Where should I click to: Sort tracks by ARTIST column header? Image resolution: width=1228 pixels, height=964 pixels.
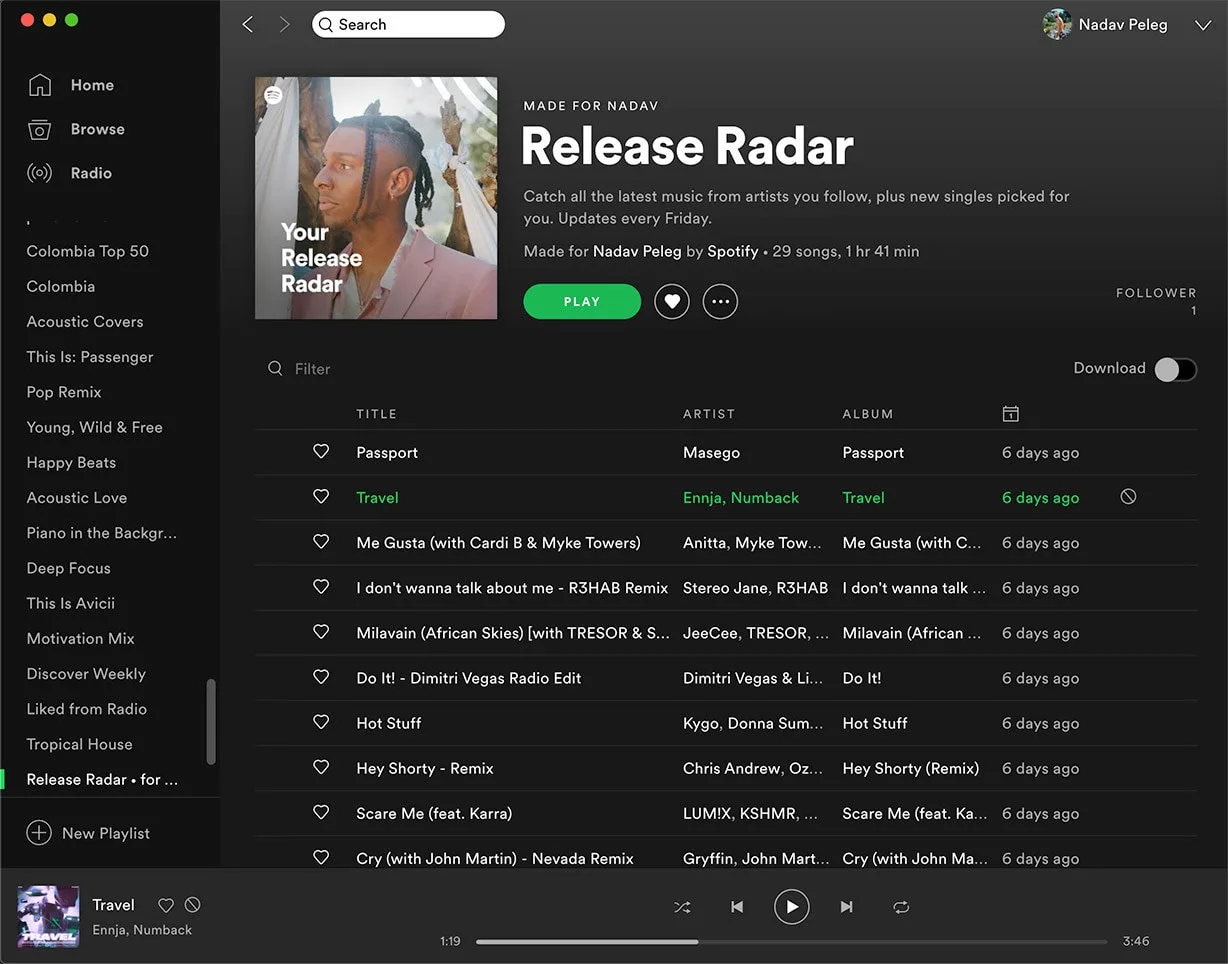(709, 414)
